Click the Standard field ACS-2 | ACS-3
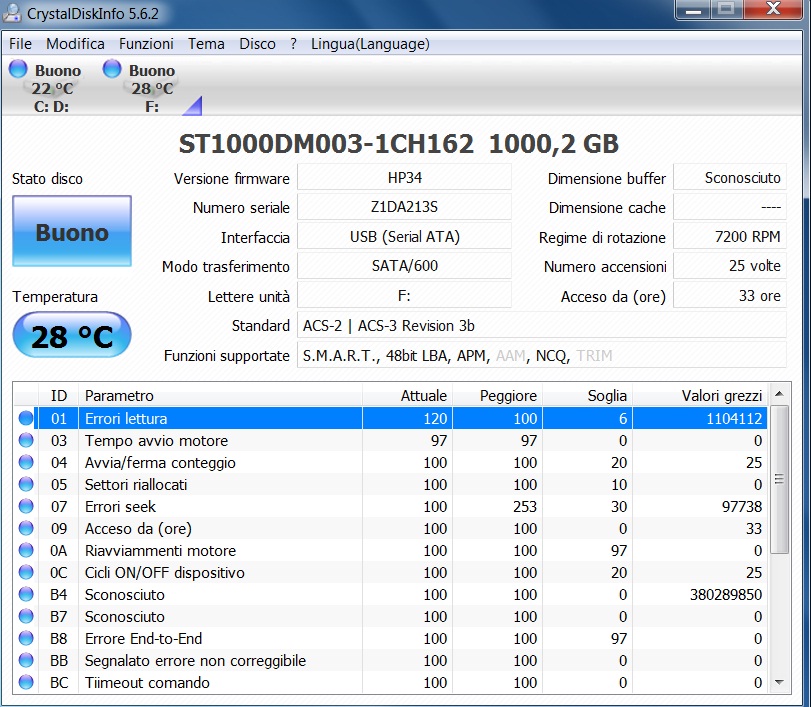Image resolution: width=811 pixels, height=707 pixels. click(542, 325)
